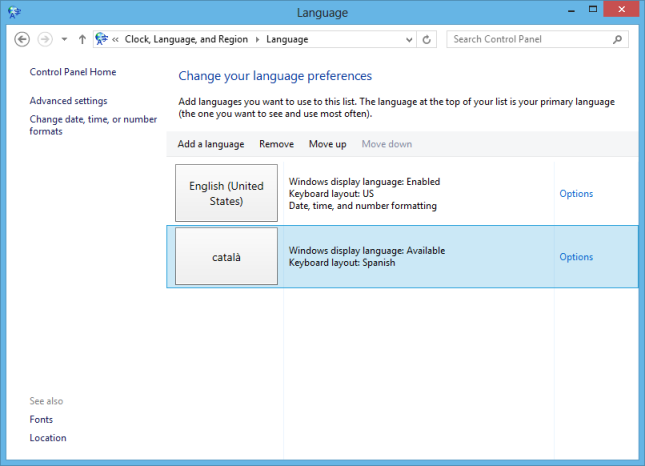Click 'Keyboard layout: Spanish' text
The width and height of the screenshot is (645, 466).
click(342, 262)
